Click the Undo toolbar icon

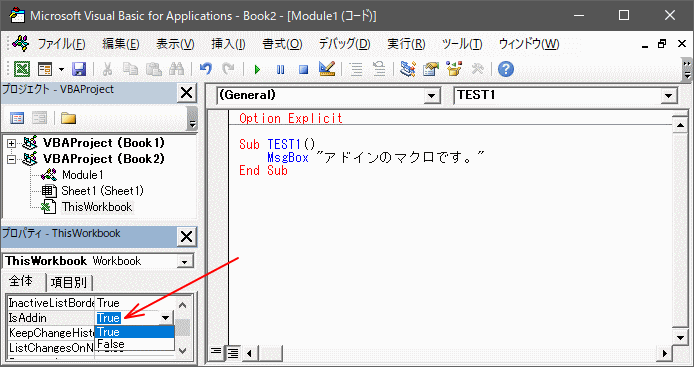[205, 69]
